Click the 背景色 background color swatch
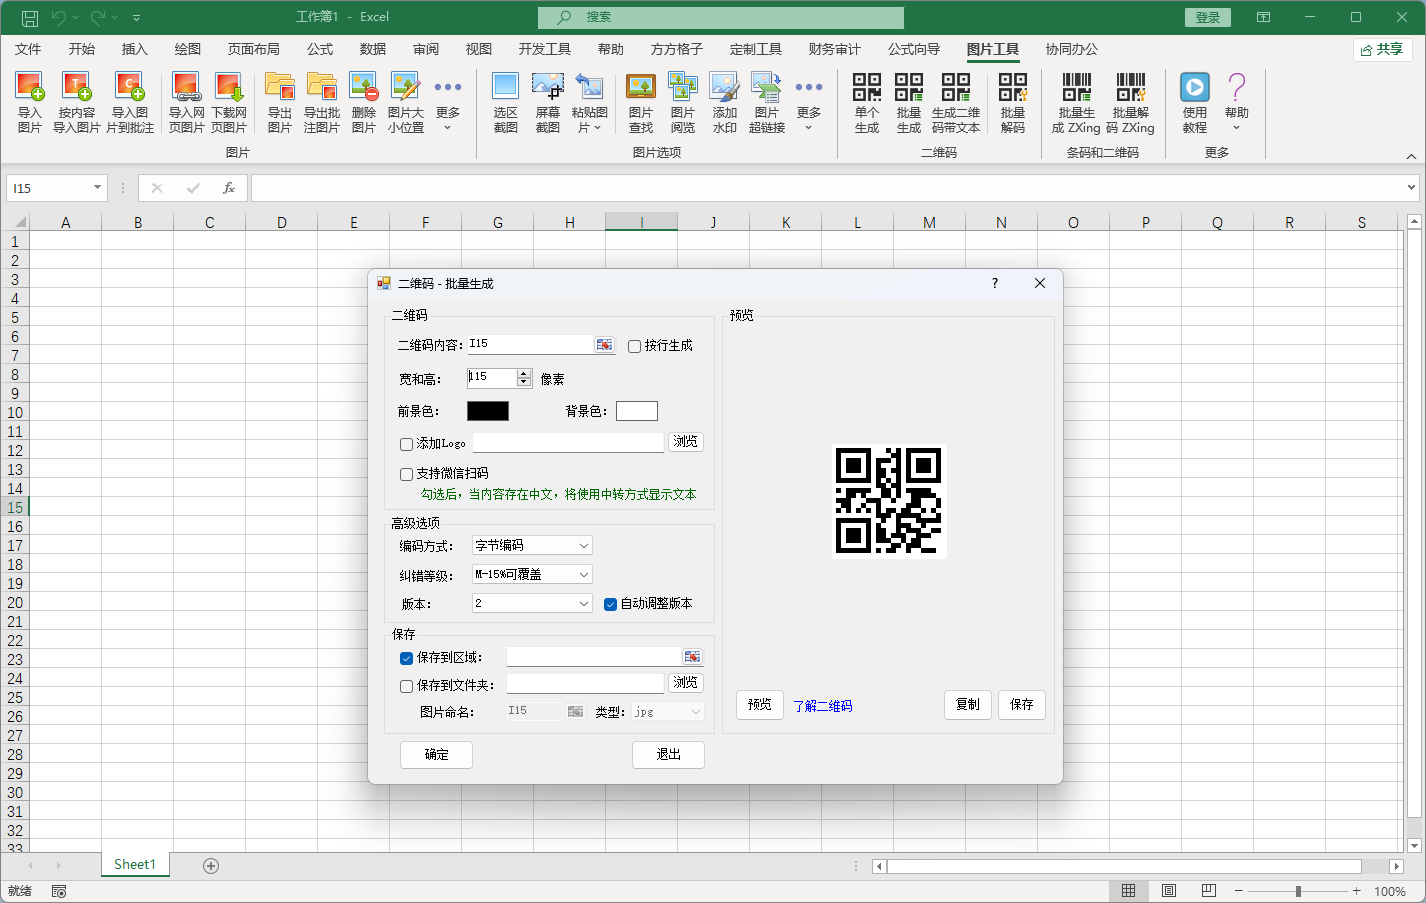 pyautogui.click(x=637, y=411)
